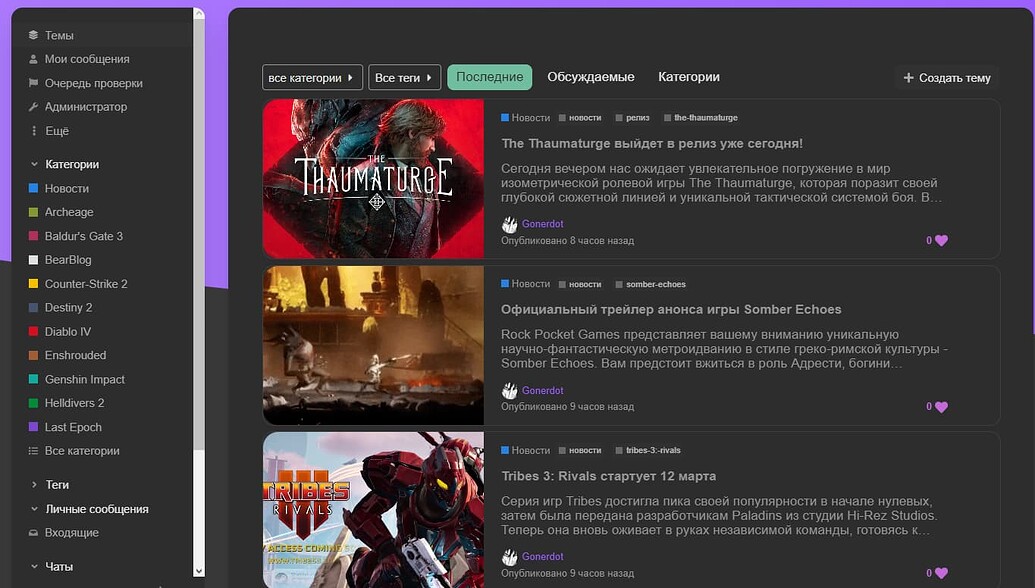The height and width of the screenshot is (588, 1035).
Task: Open the Somber Echoes post thumbnail
Action: pyautogui.click(x=373, y=345)
